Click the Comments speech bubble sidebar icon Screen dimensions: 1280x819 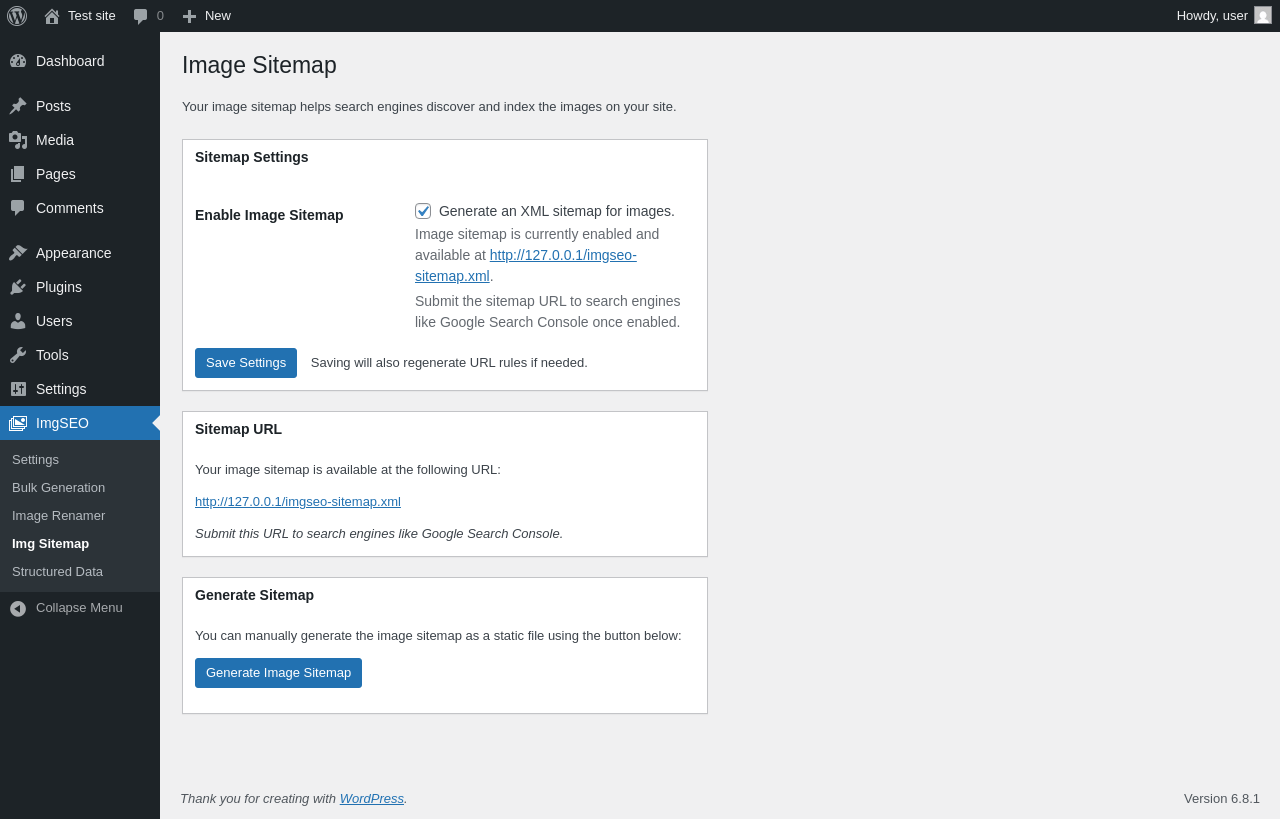18,208
